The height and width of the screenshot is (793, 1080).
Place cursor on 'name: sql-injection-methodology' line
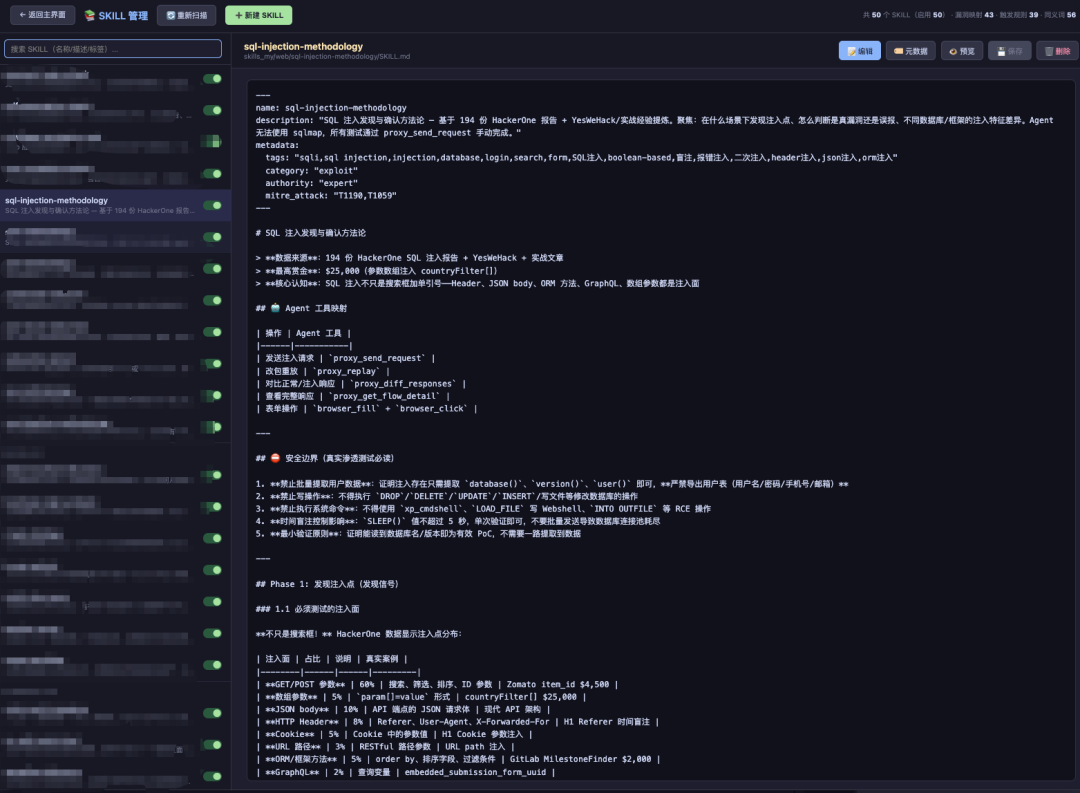[331, 107]
